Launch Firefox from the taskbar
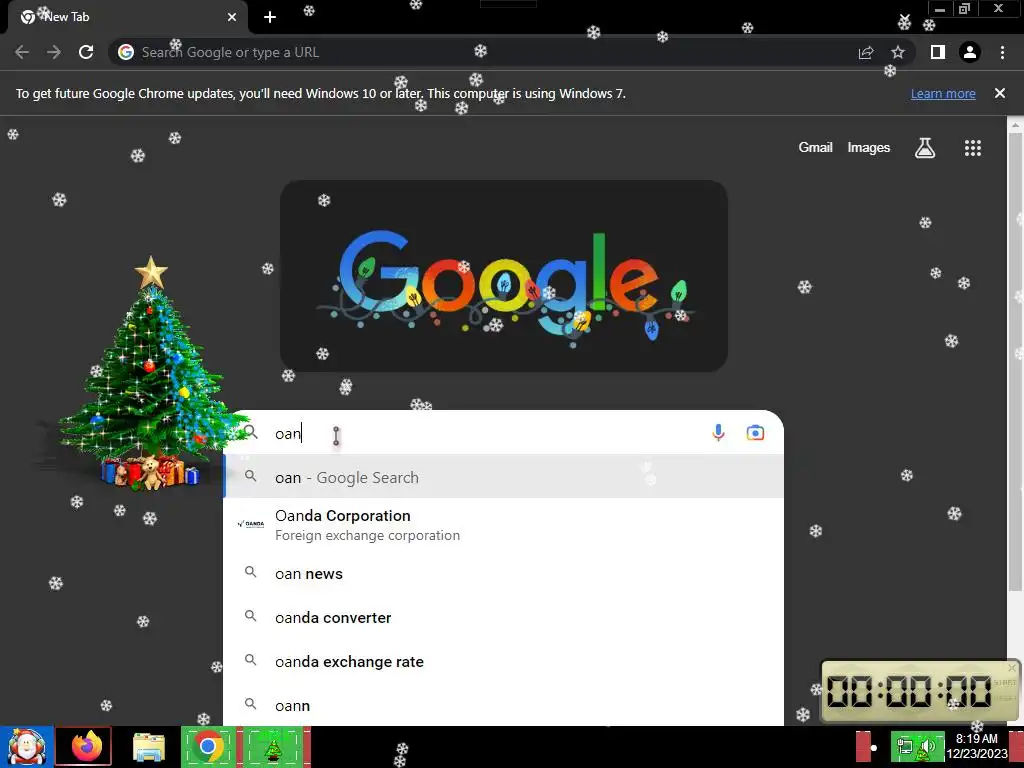 point(84,746)
